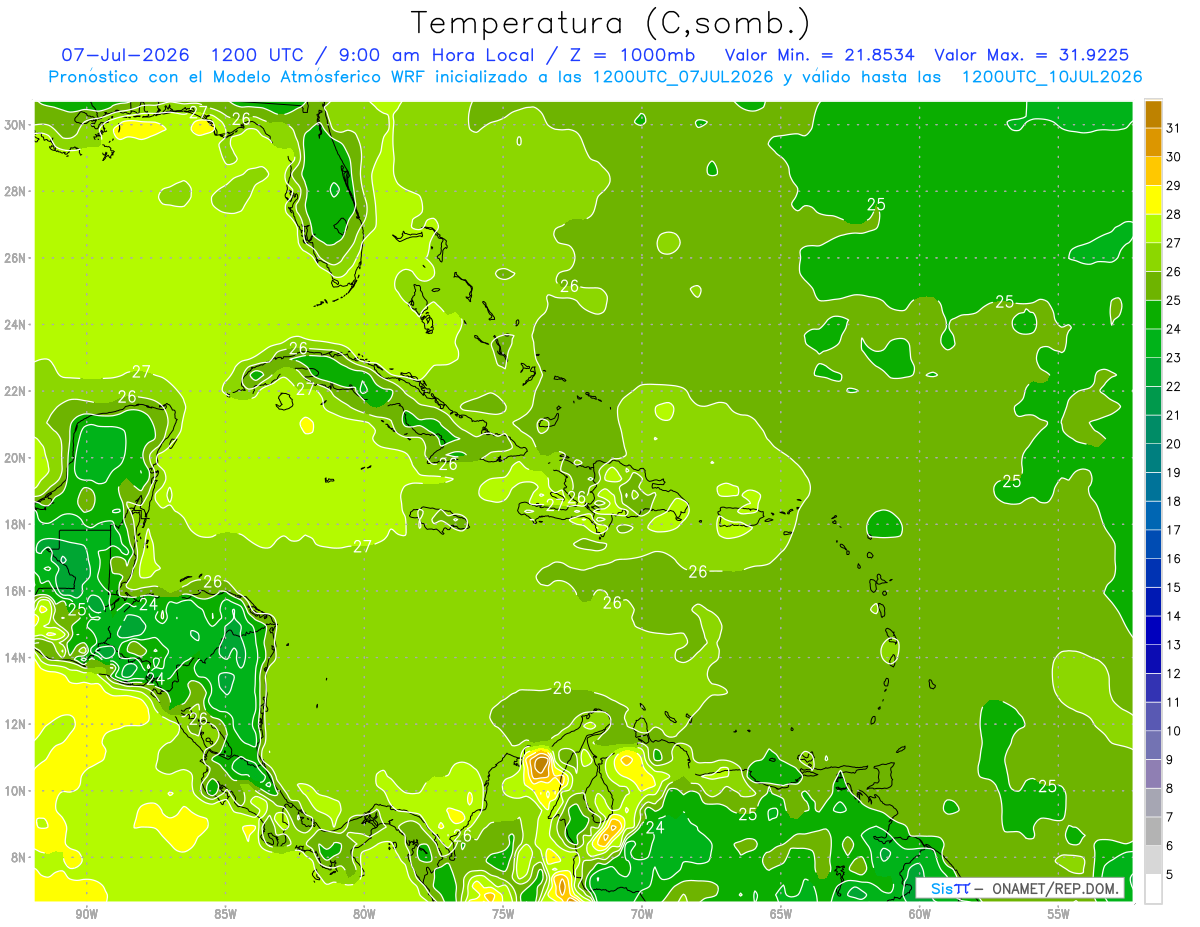
Task: Click the color scale label '10'
Action: tap(1174, 731)
